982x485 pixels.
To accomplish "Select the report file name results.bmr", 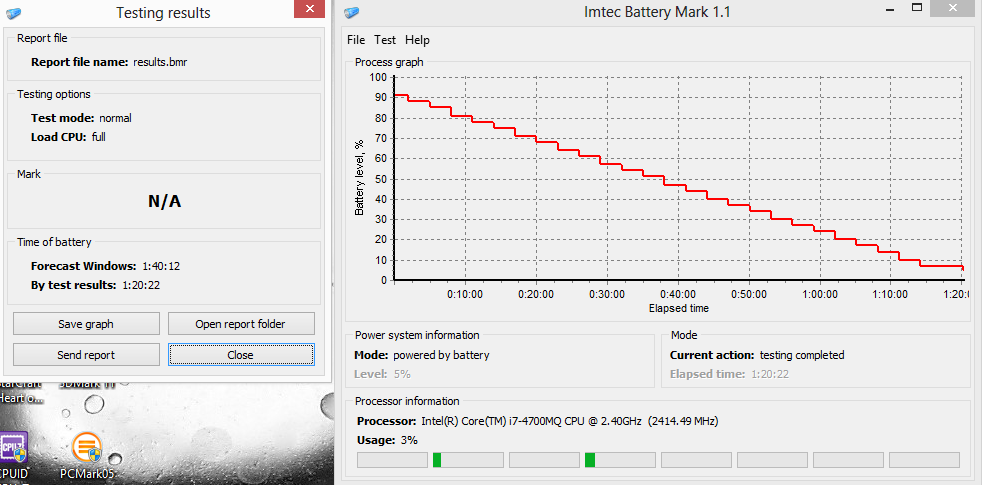I will pyautogui.click(x=160, y=62).
